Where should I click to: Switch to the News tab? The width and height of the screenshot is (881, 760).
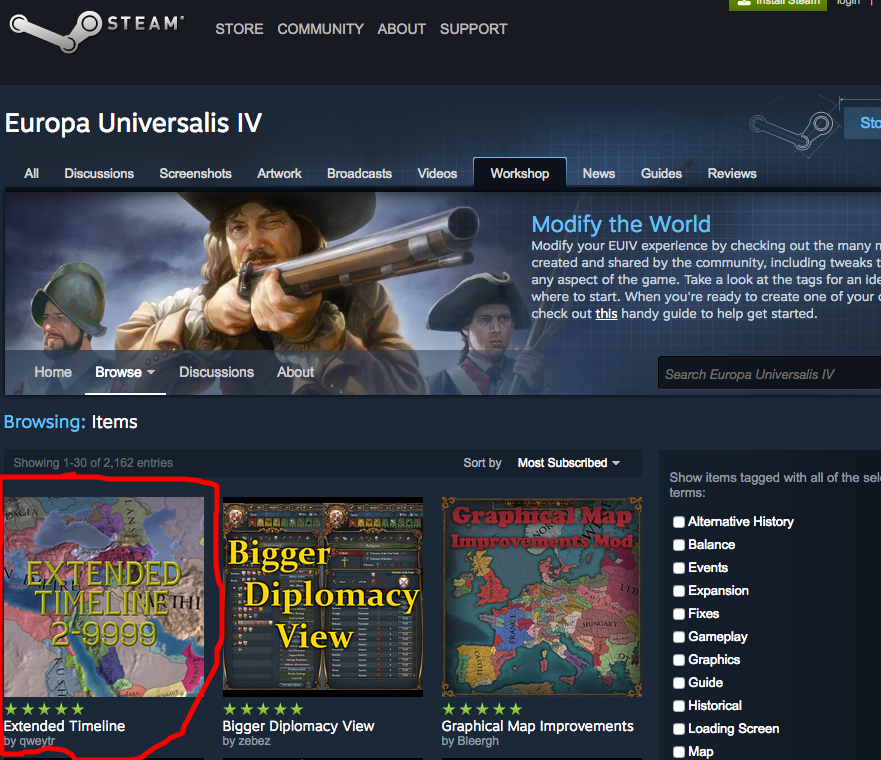coord(599,174)
